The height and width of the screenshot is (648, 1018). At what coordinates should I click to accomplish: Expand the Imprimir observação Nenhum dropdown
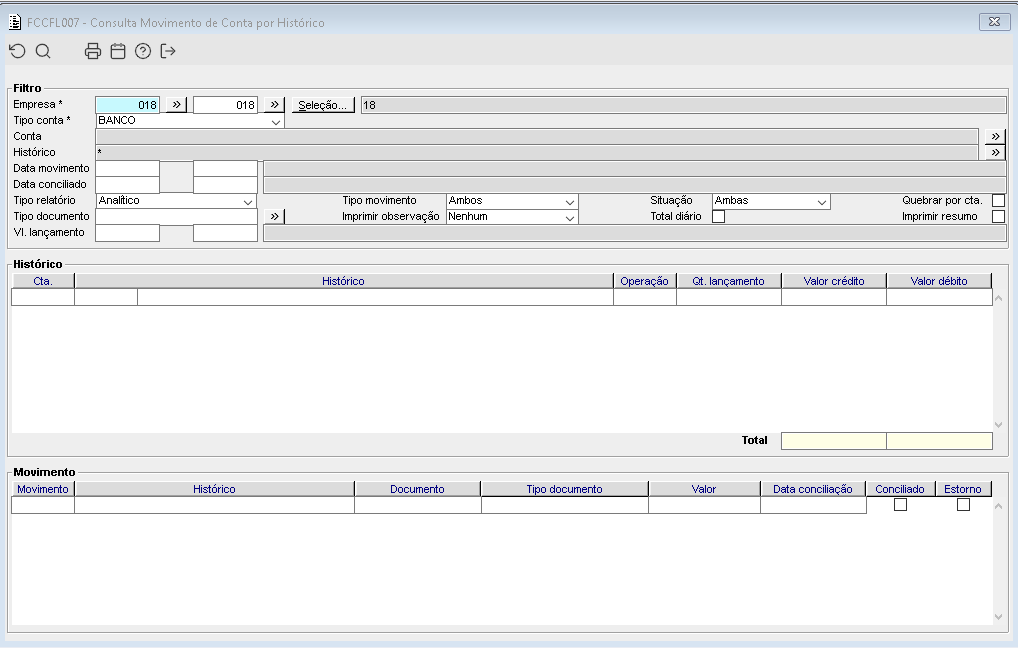[569, 218]
